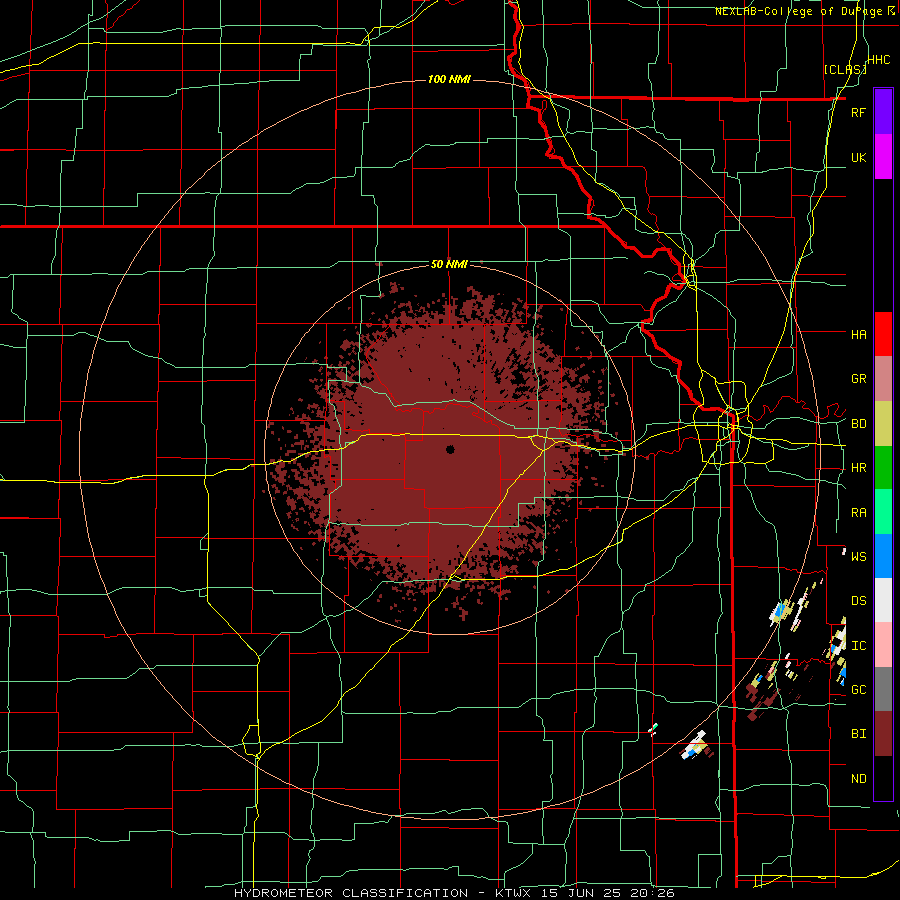The image size is (900, 900).
Task: Click the DS legend label
Action: point(858,601)
